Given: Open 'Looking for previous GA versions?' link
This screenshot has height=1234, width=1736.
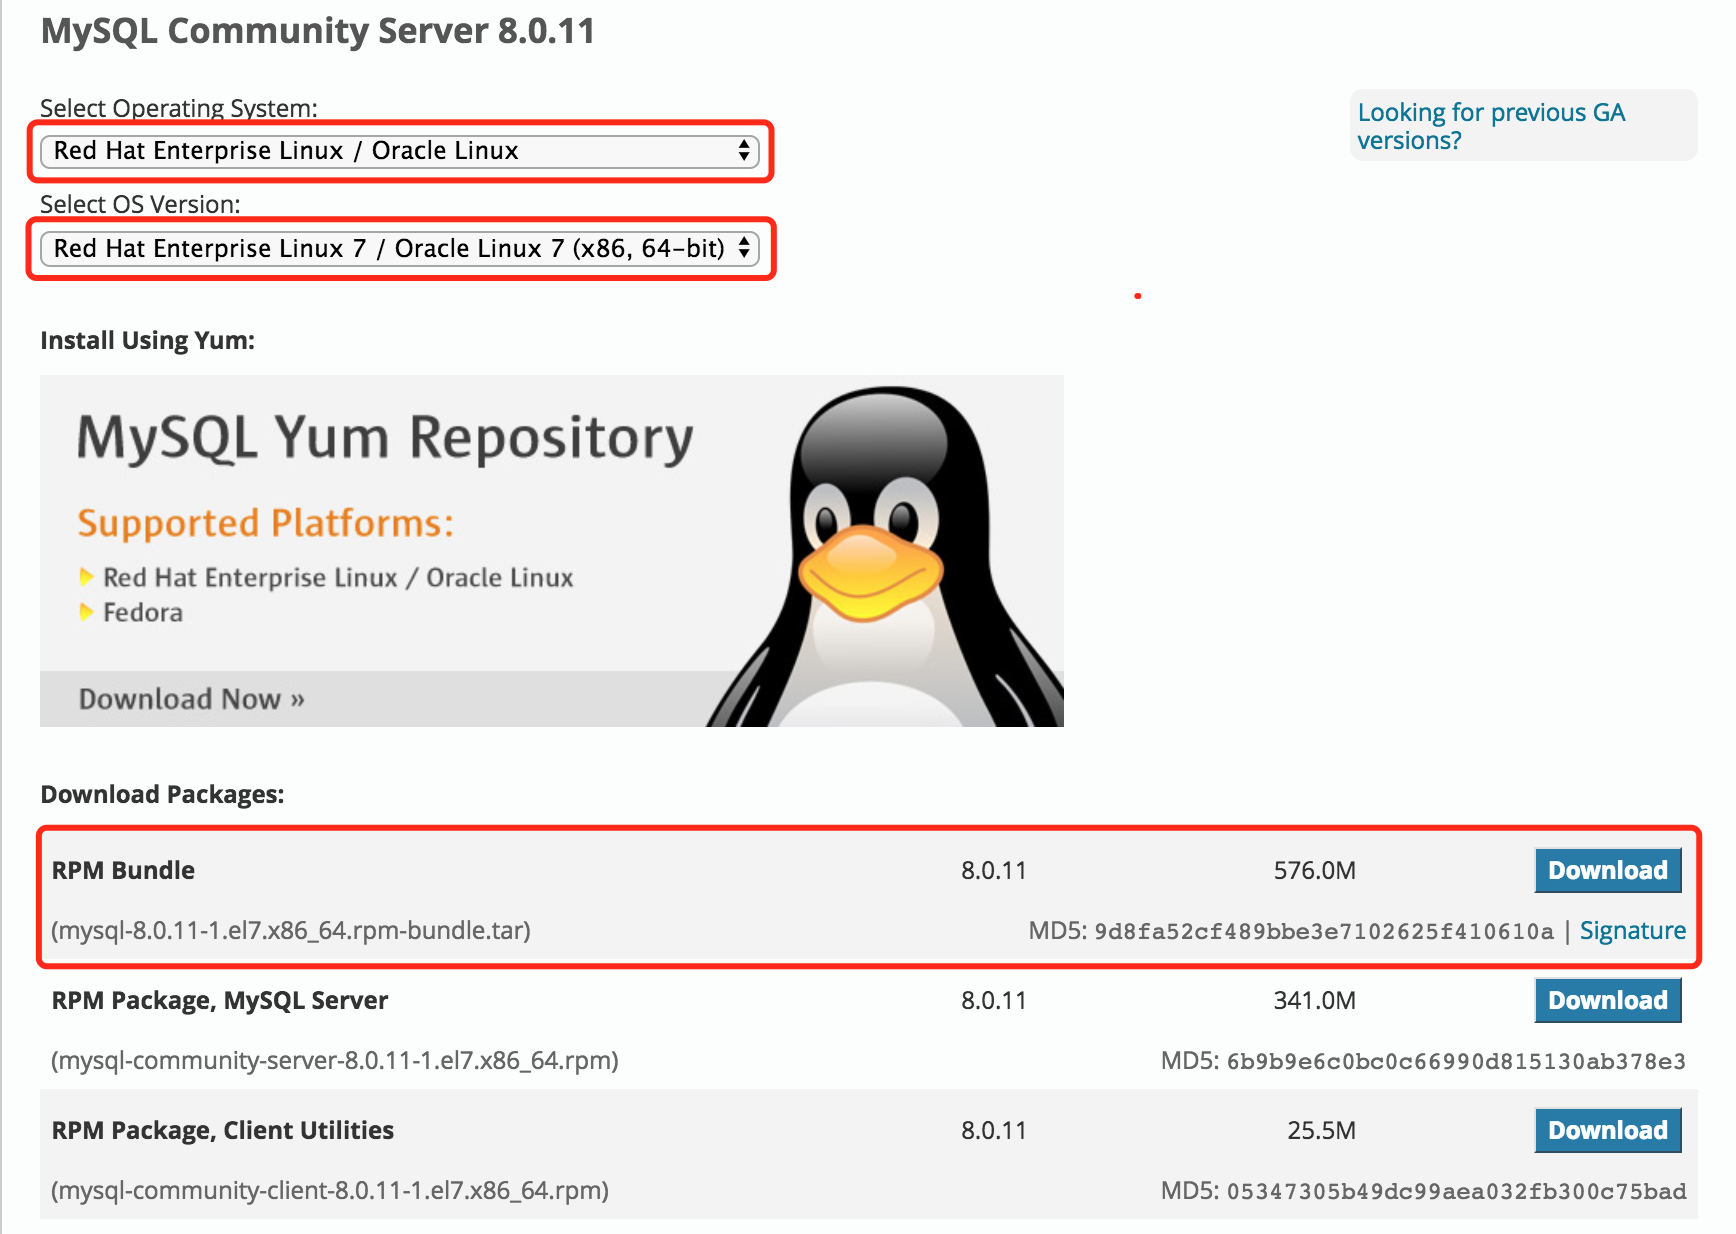Looking at the screenshot, I should pos(1490,126).
